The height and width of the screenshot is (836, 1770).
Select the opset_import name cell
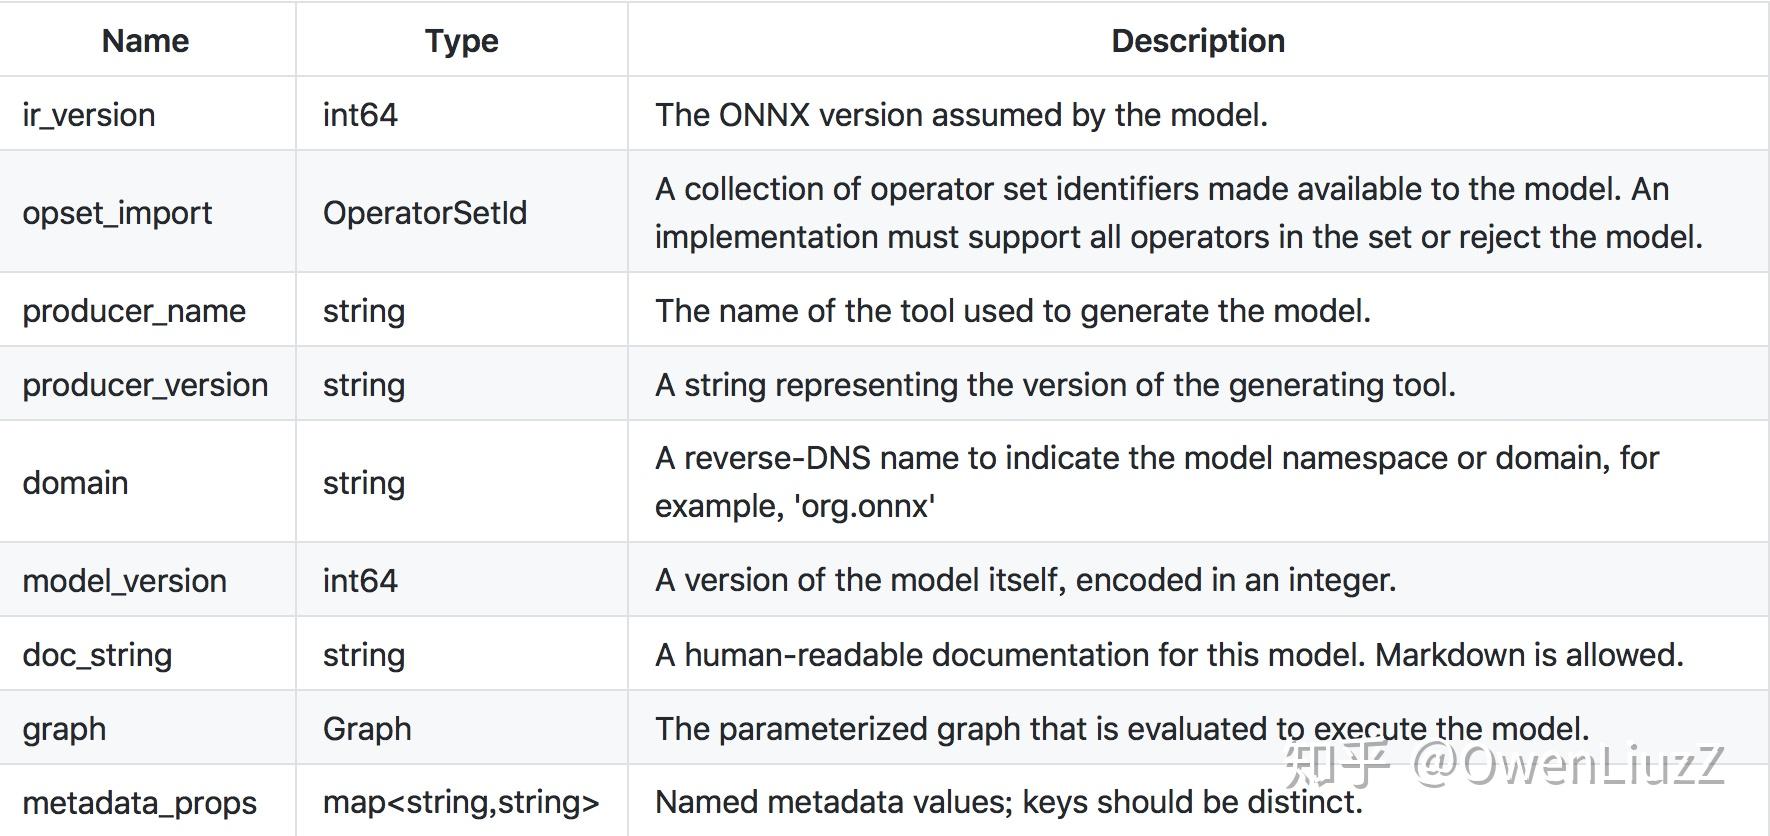point(117,213)
